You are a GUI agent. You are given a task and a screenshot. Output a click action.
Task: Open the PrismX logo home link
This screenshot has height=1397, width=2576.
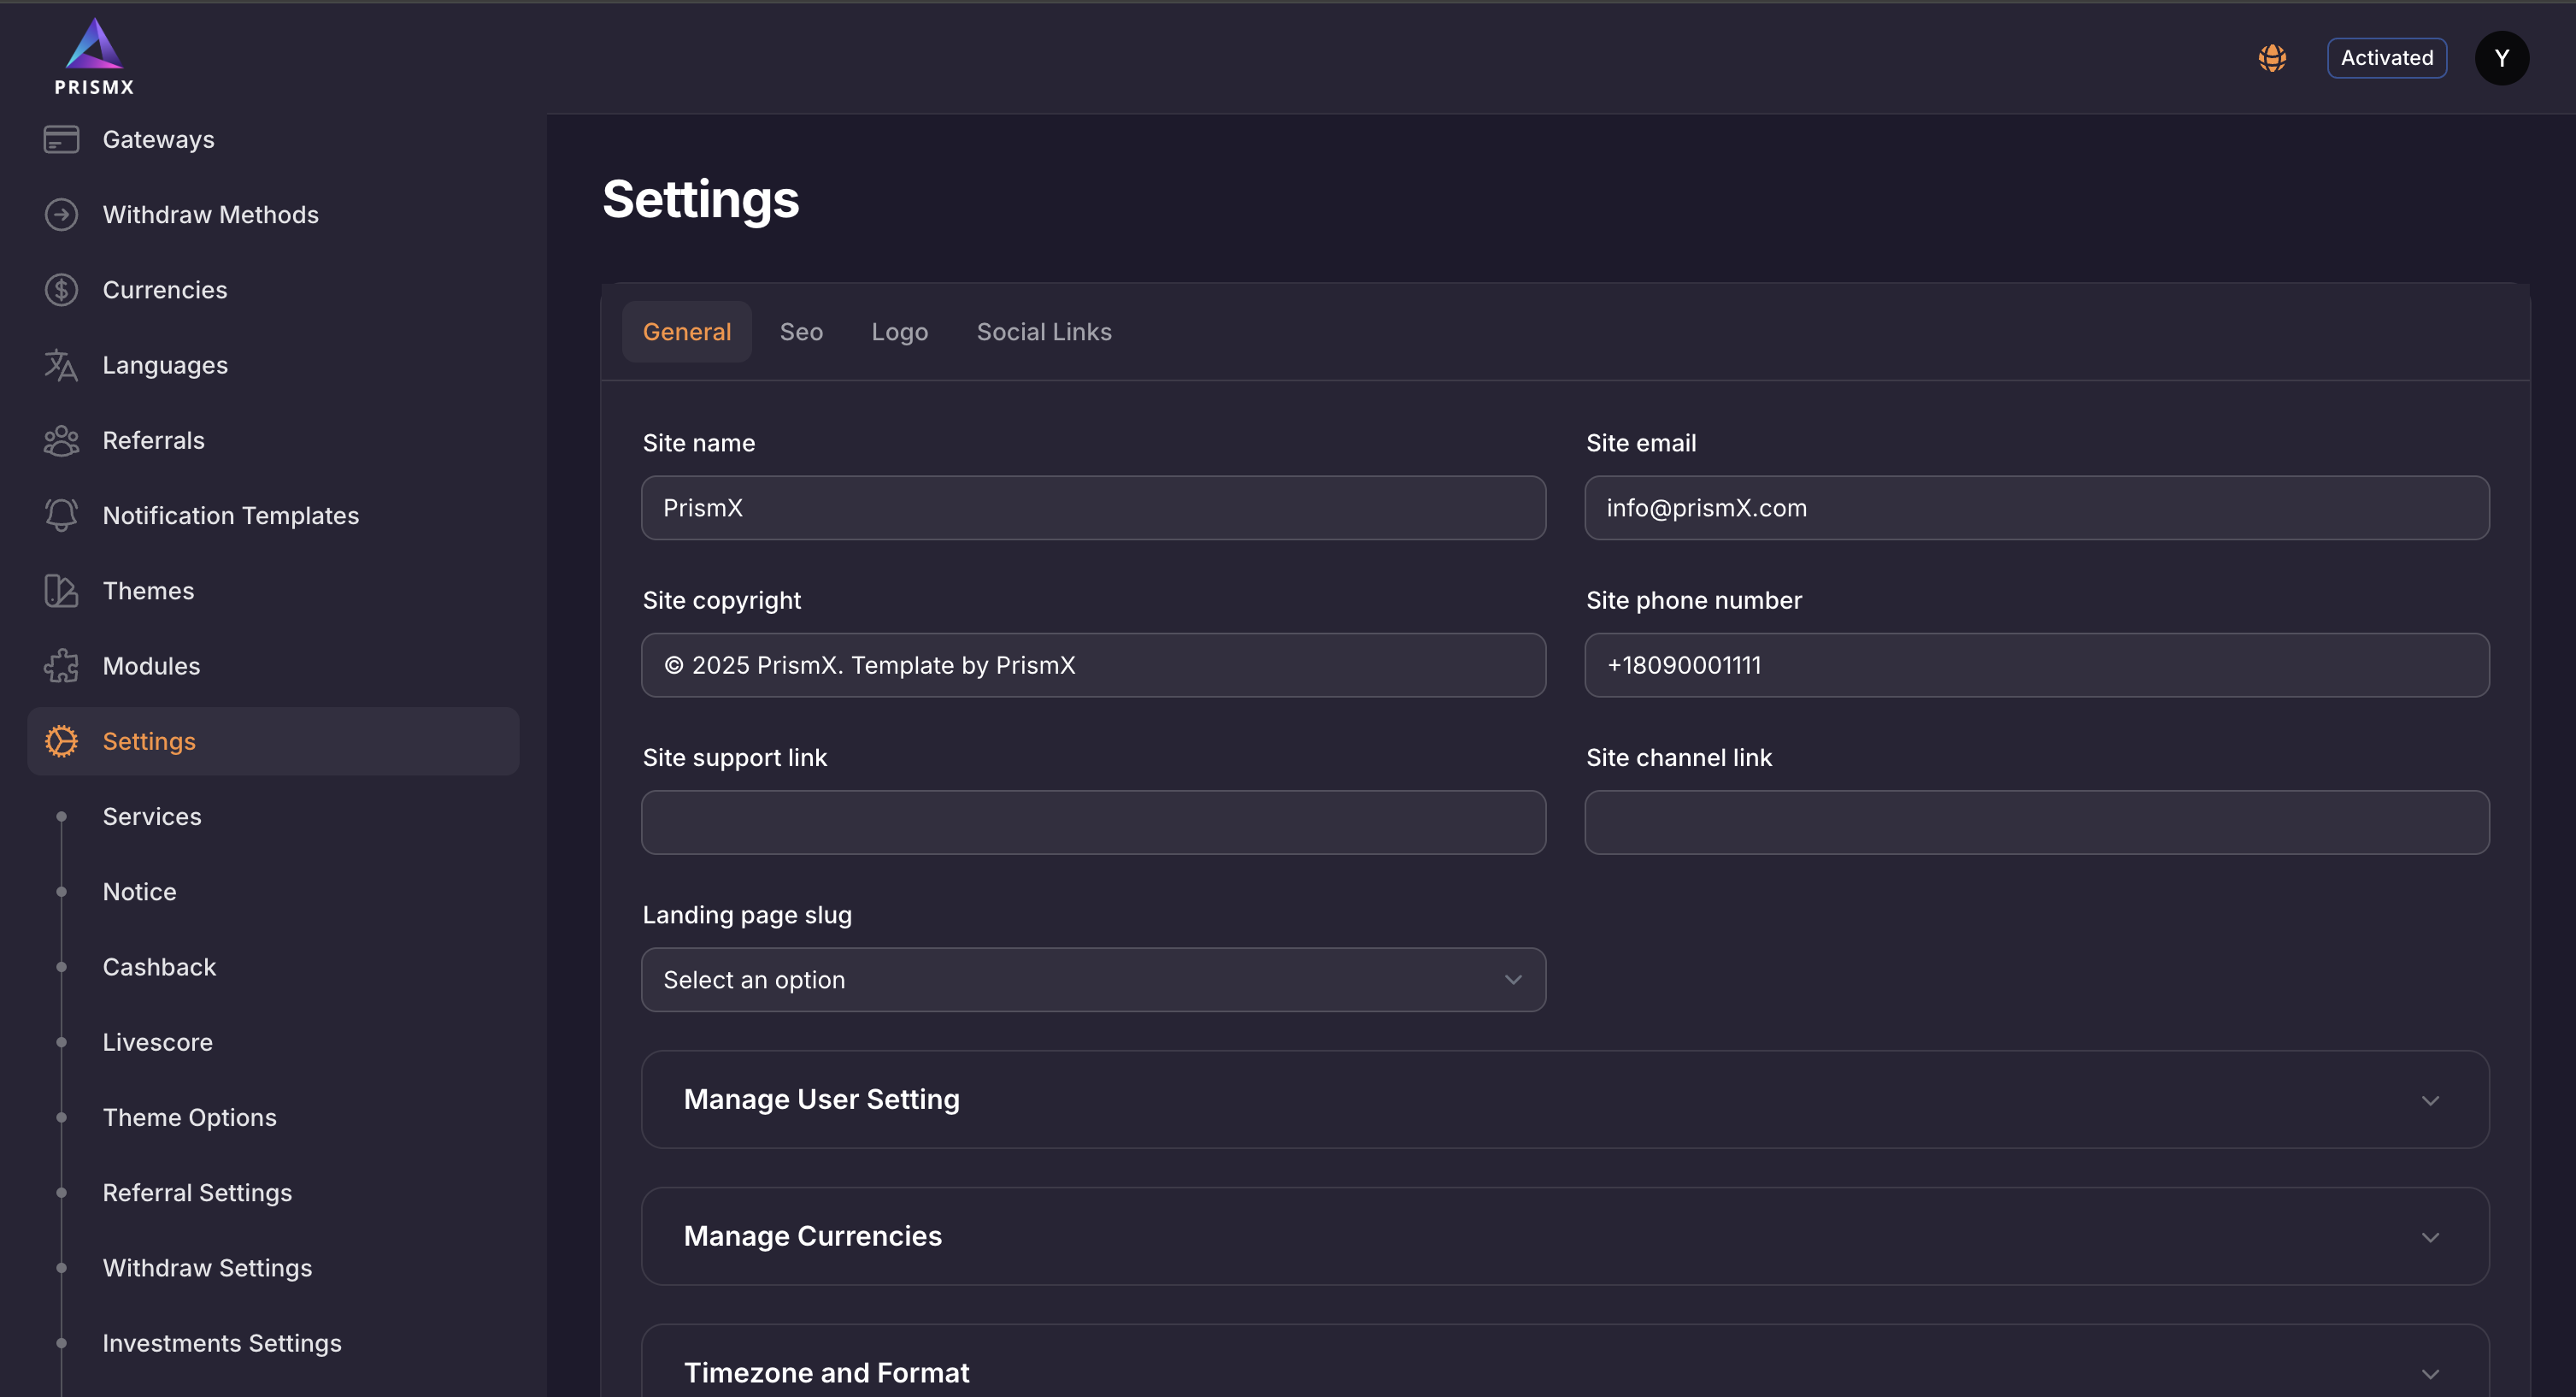tap(94, 57)
